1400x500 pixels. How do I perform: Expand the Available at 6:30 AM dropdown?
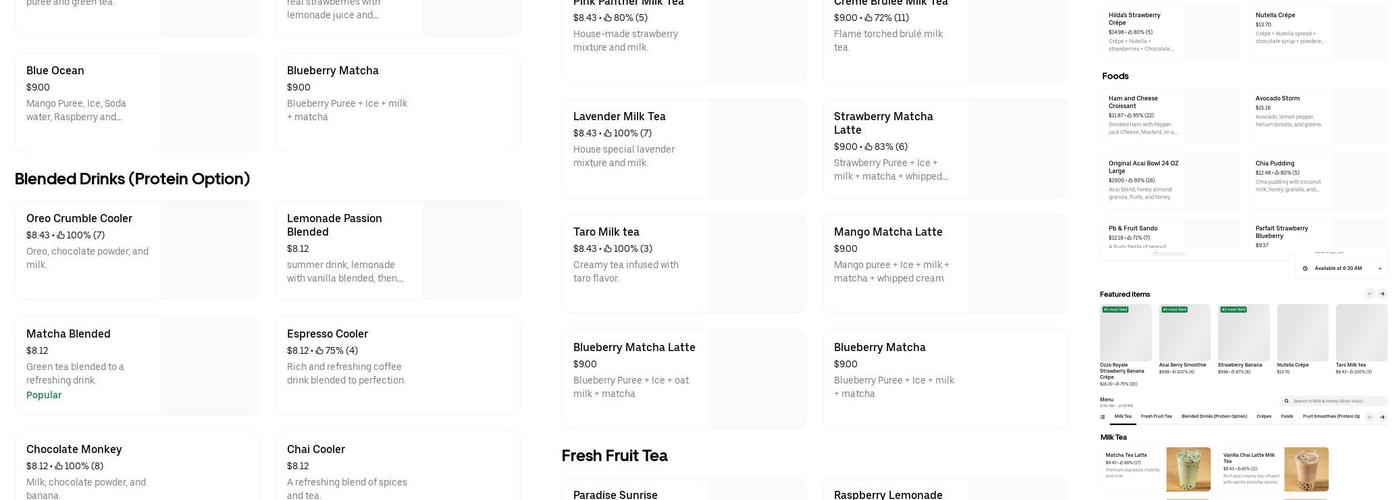tap(1342, 268)
